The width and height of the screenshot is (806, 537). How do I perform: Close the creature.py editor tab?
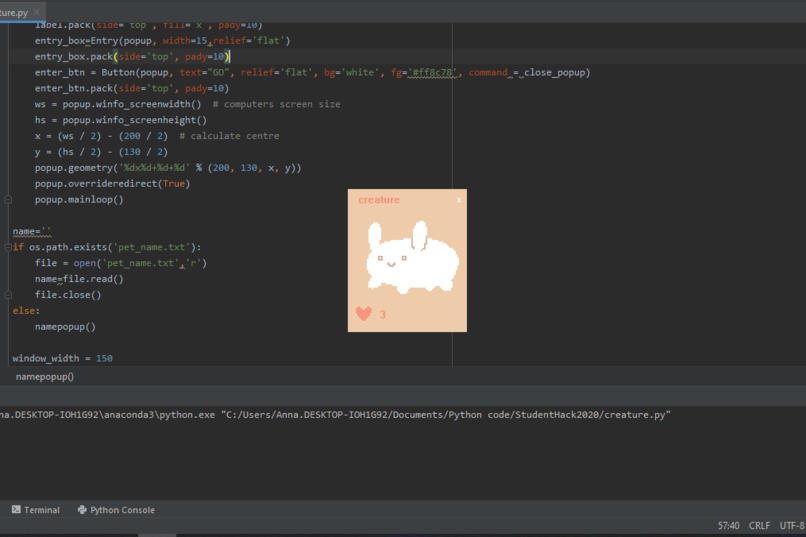[x=37, y=12]
